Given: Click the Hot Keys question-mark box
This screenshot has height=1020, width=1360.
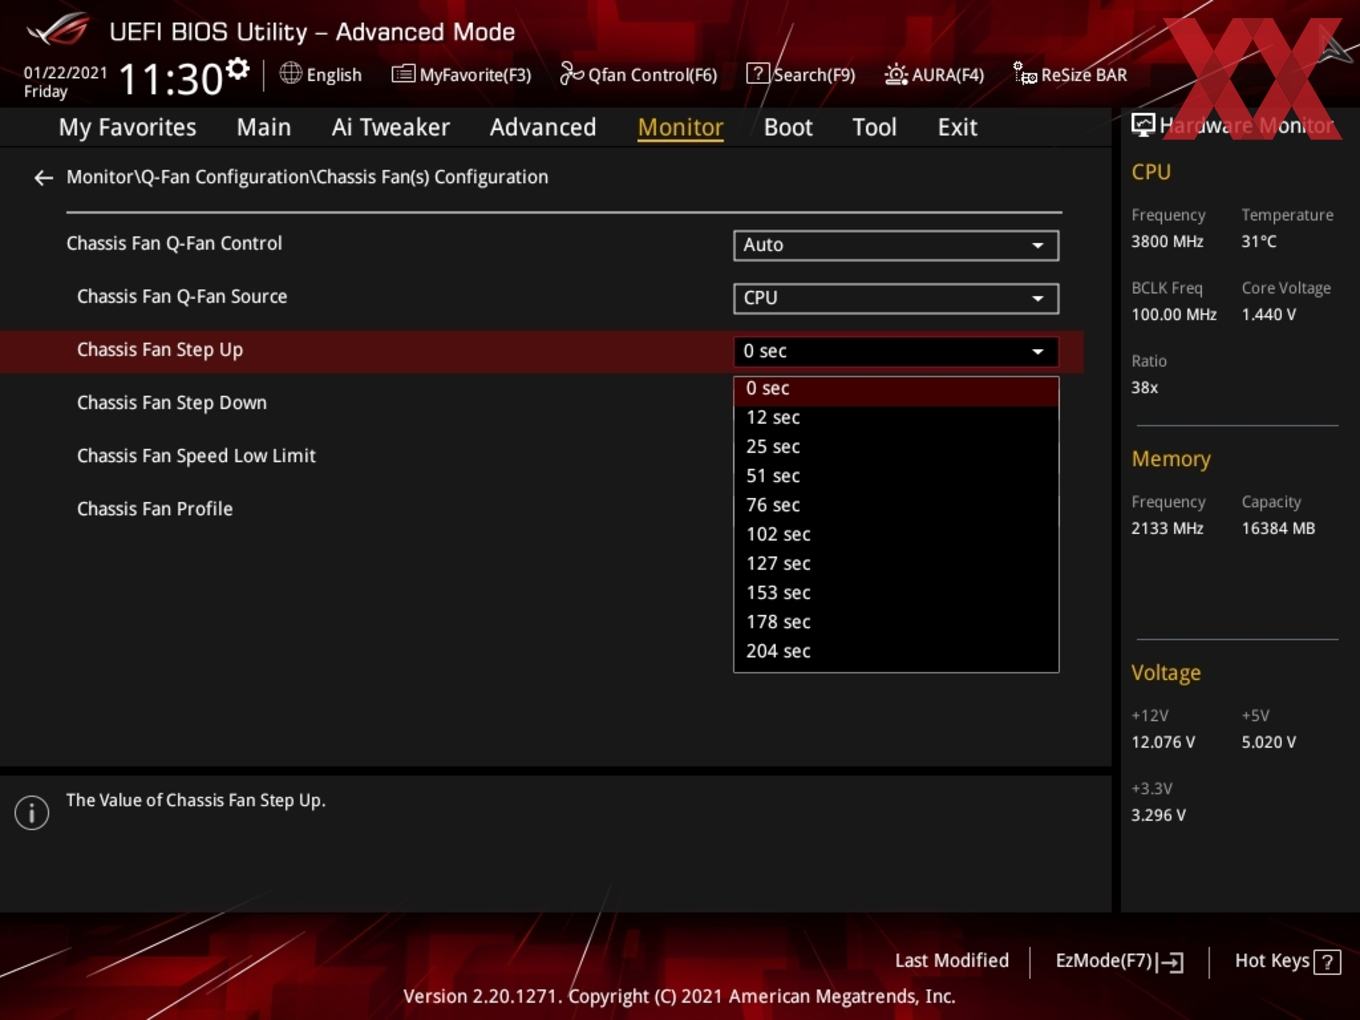Looking at the screenshot, I should [x=1327, y=962].
